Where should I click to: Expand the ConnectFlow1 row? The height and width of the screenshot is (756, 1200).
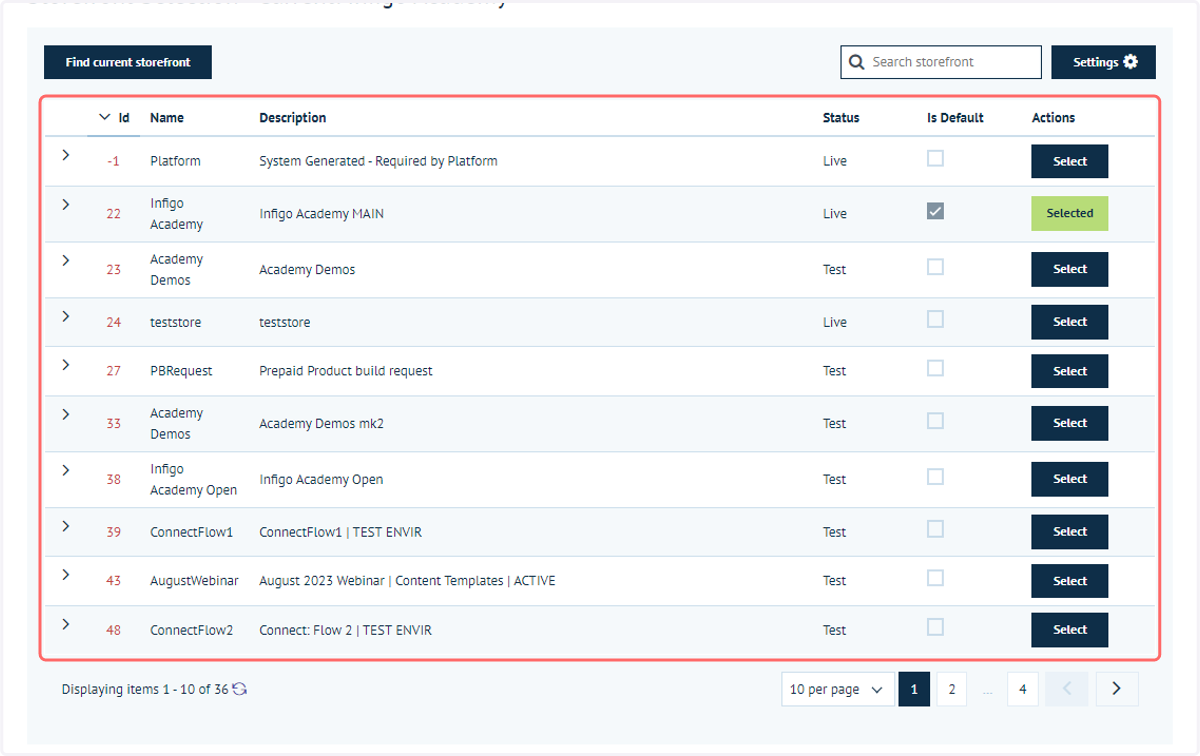(65, 526)
